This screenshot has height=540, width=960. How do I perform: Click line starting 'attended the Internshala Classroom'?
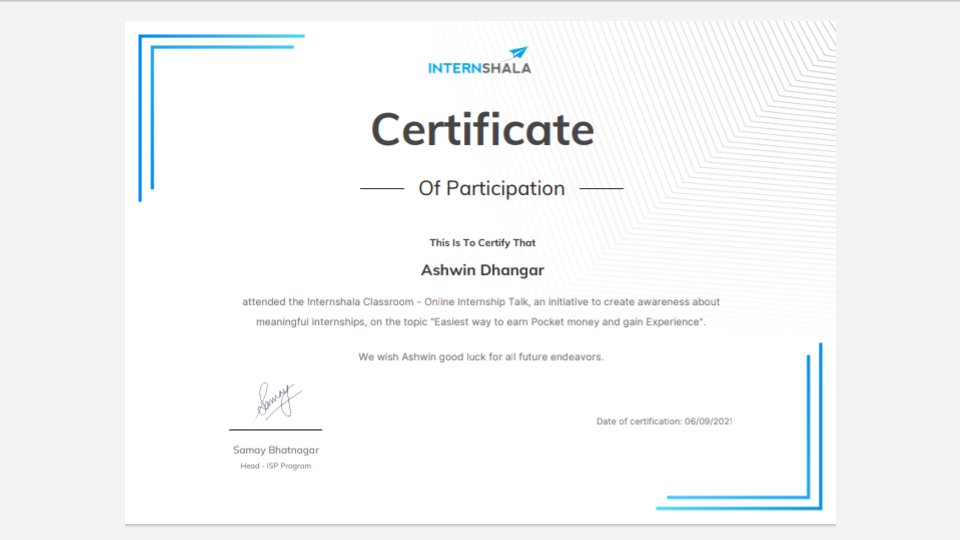click(x=481, y=302)
